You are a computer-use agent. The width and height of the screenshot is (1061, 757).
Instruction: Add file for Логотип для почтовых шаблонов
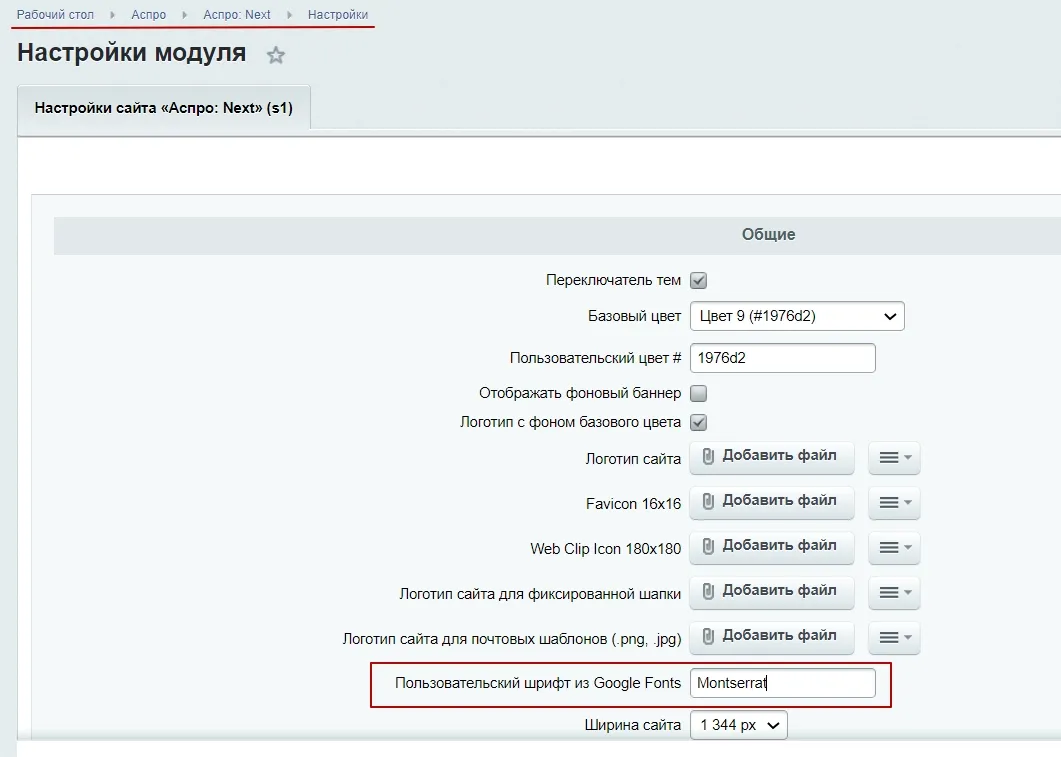pyautogui.click(x=771, y=637)
